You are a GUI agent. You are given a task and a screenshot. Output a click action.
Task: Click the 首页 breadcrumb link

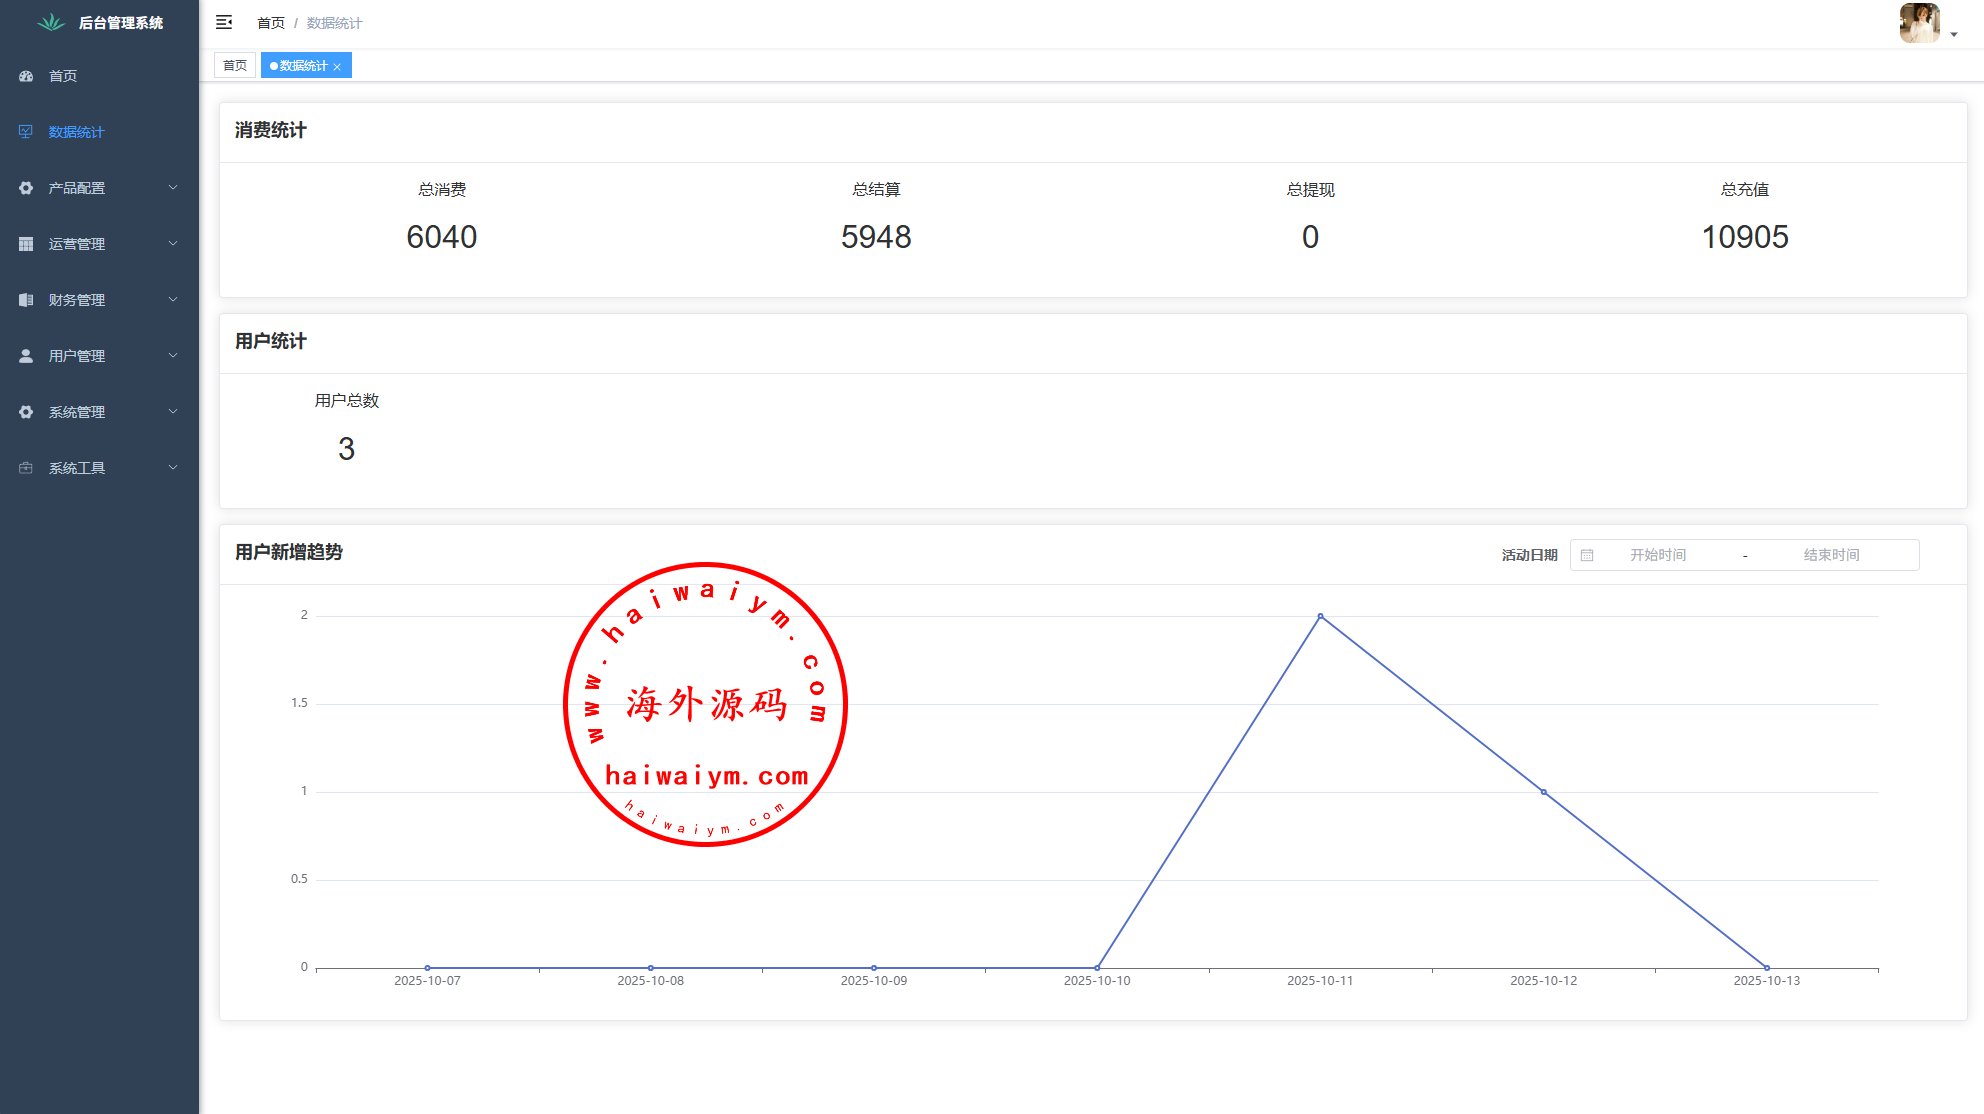(x=270, y=23)
